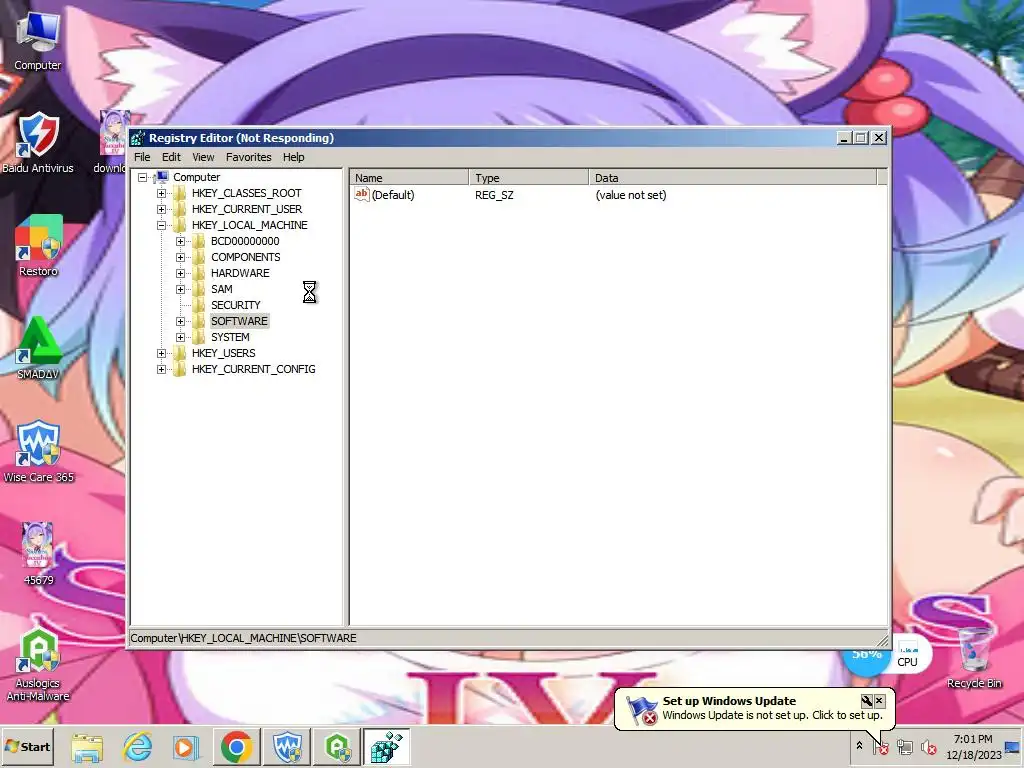Click the (Default) string value icon
The height and width of the screenshot is (768, 1024).
point(362,195)
